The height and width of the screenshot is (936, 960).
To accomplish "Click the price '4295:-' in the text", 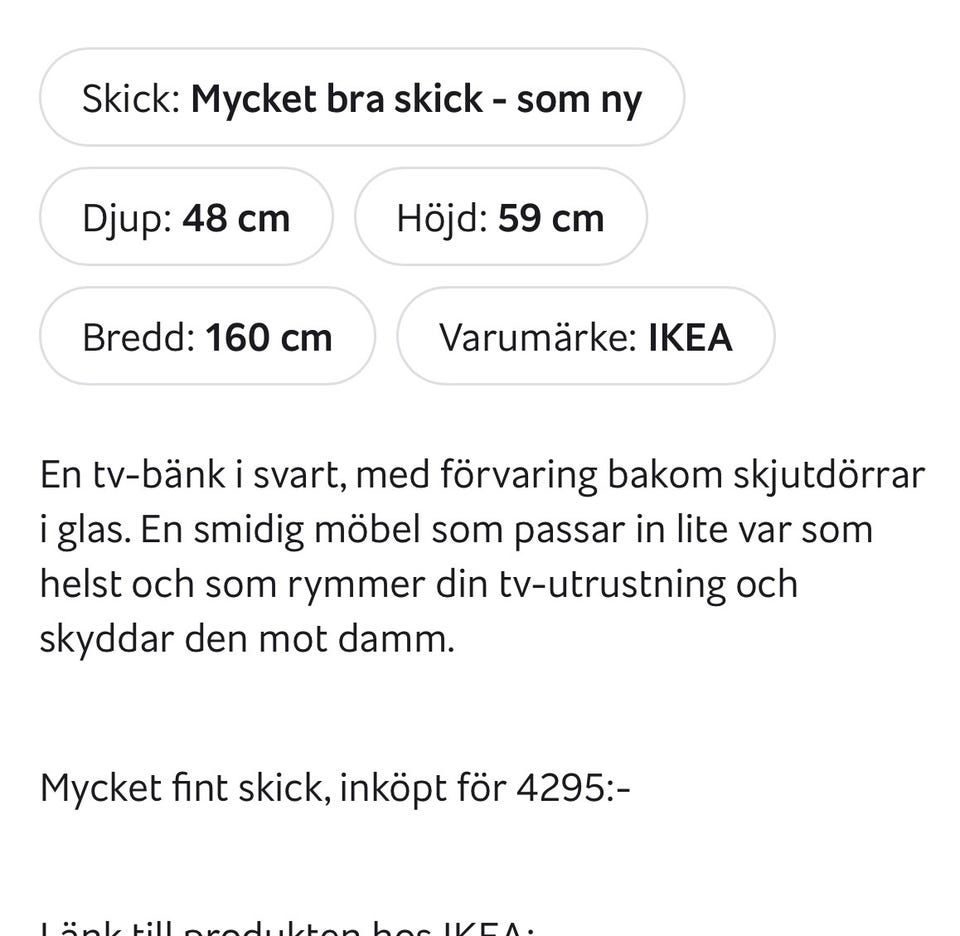I will [x=574, y=787].
